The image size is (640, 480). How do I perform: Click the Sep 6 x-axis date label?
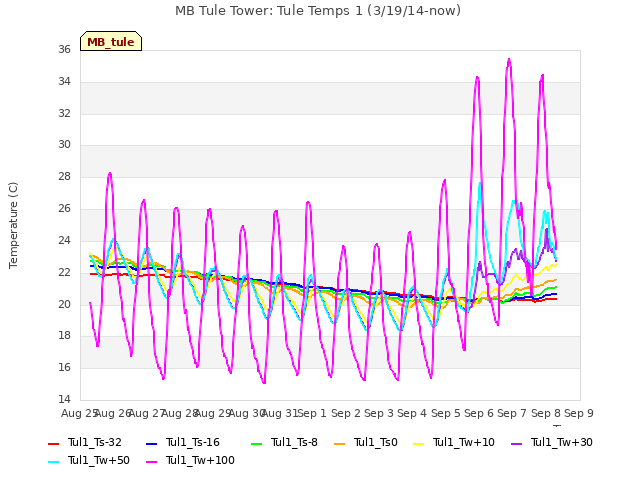click(x=479, y=413)
